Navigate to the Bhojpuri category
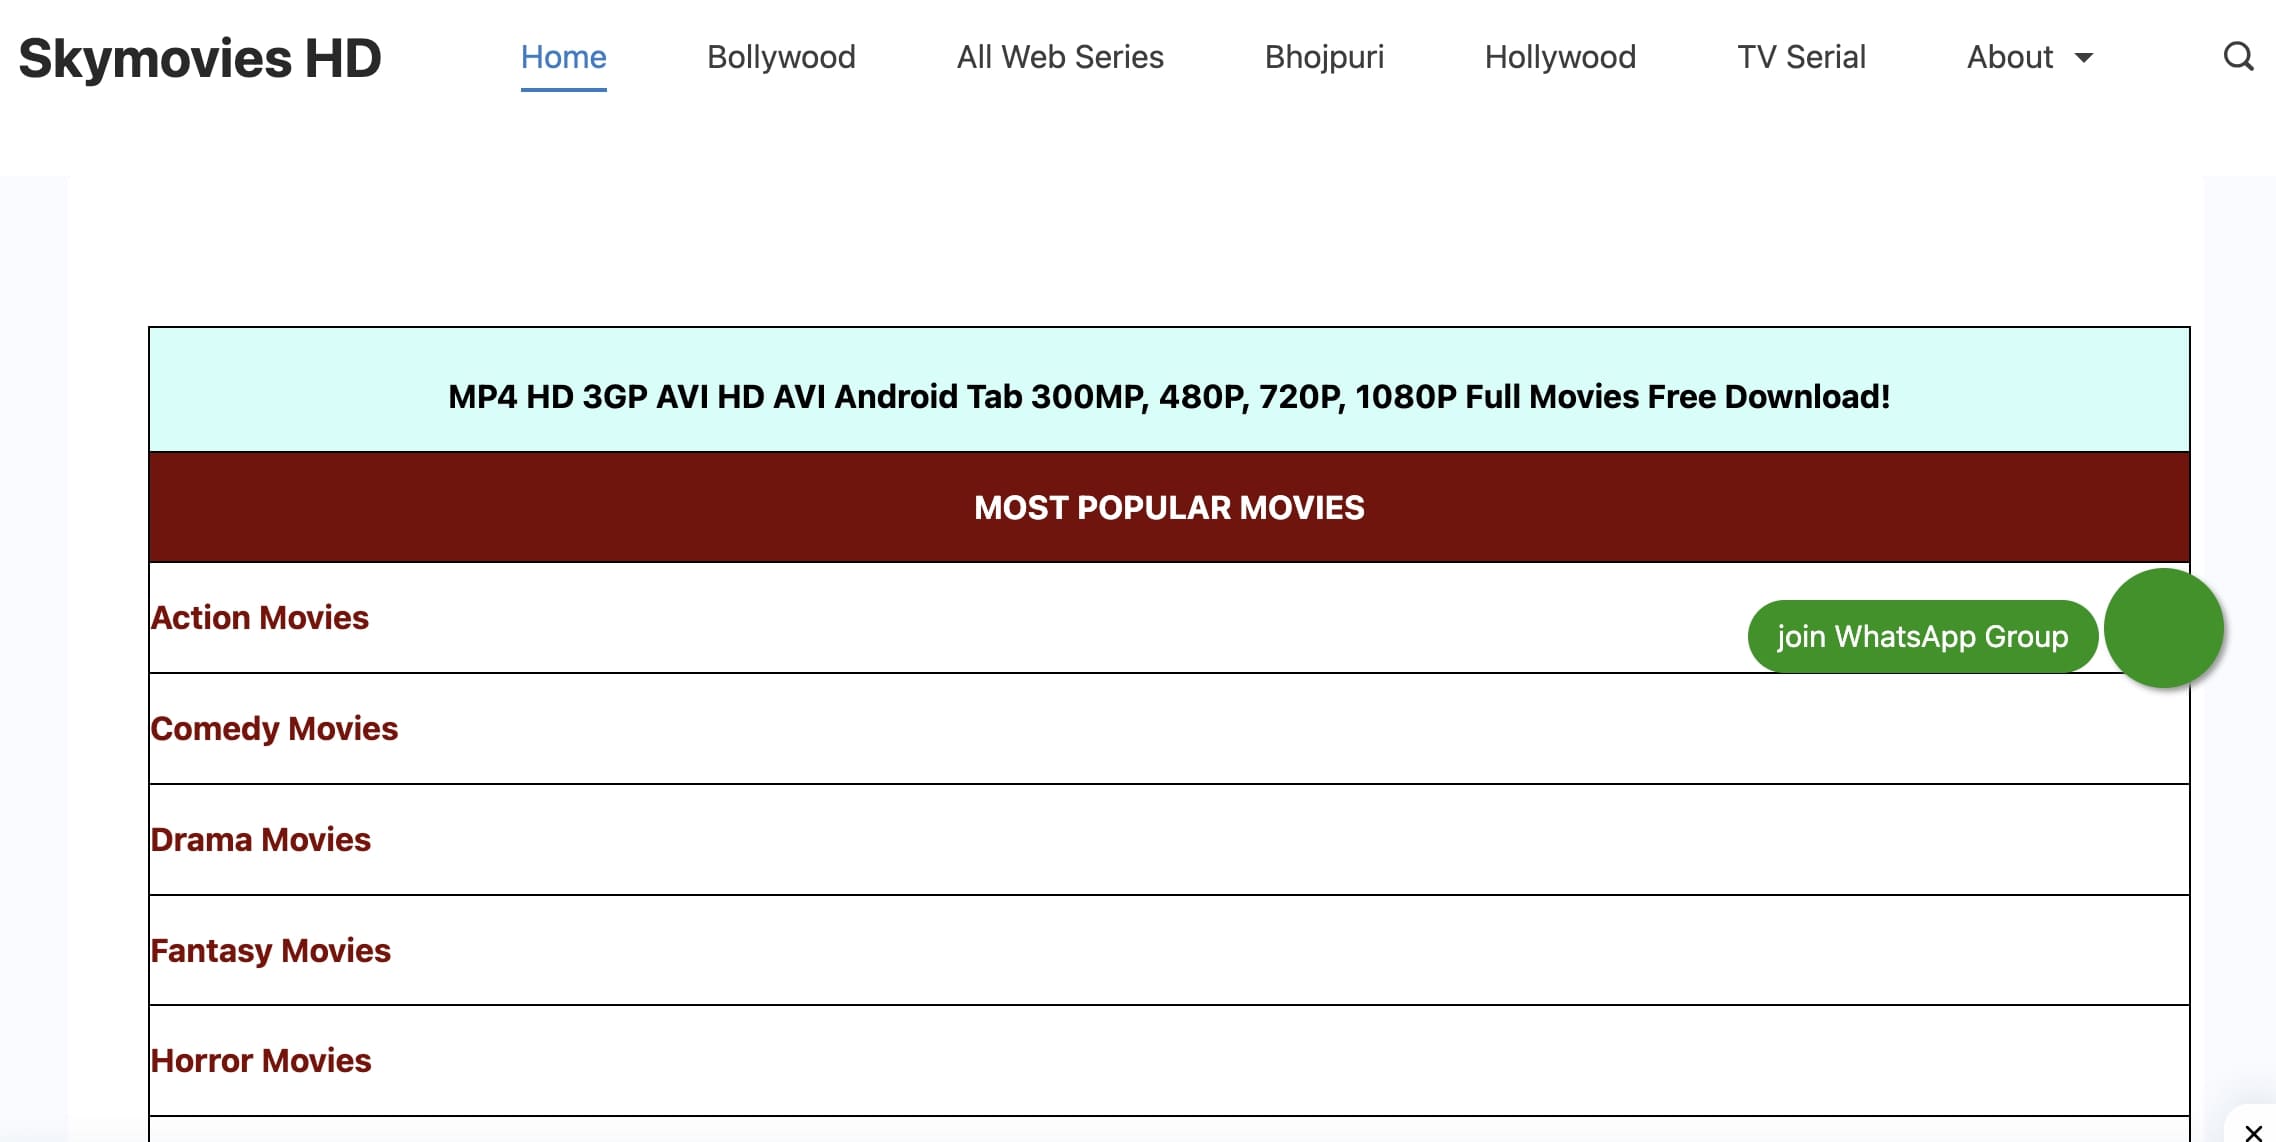This screenshot has width=2276, height=1142. pos(1324,57)
